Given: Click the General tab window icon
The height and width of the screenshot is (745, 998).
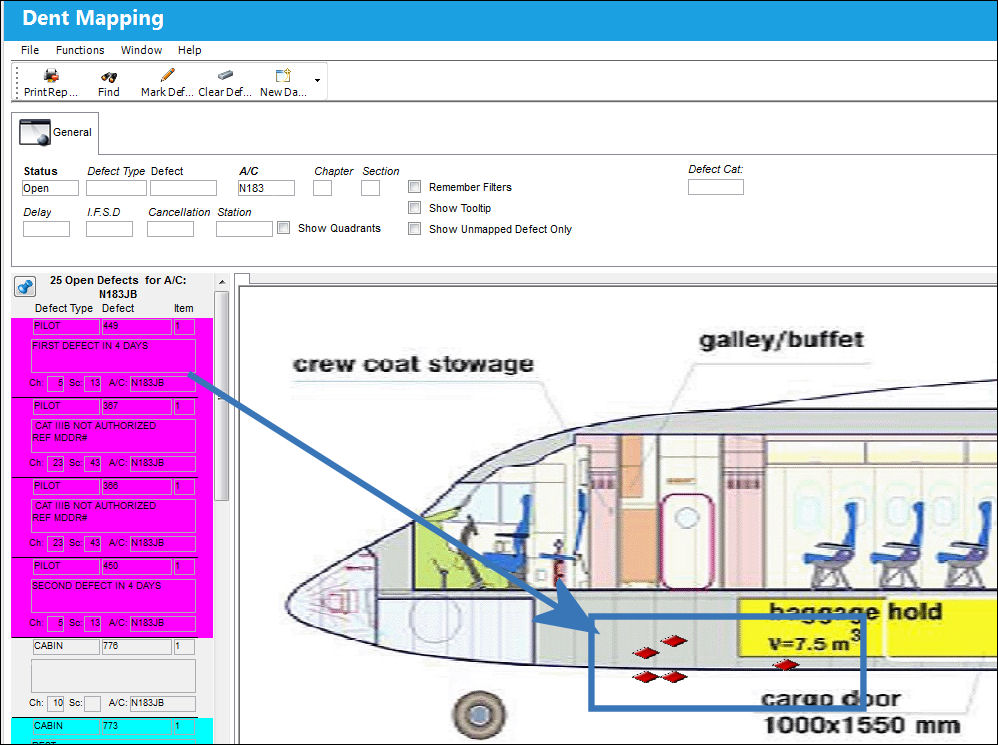Looking at the screenshot, I should click(35, 132).
